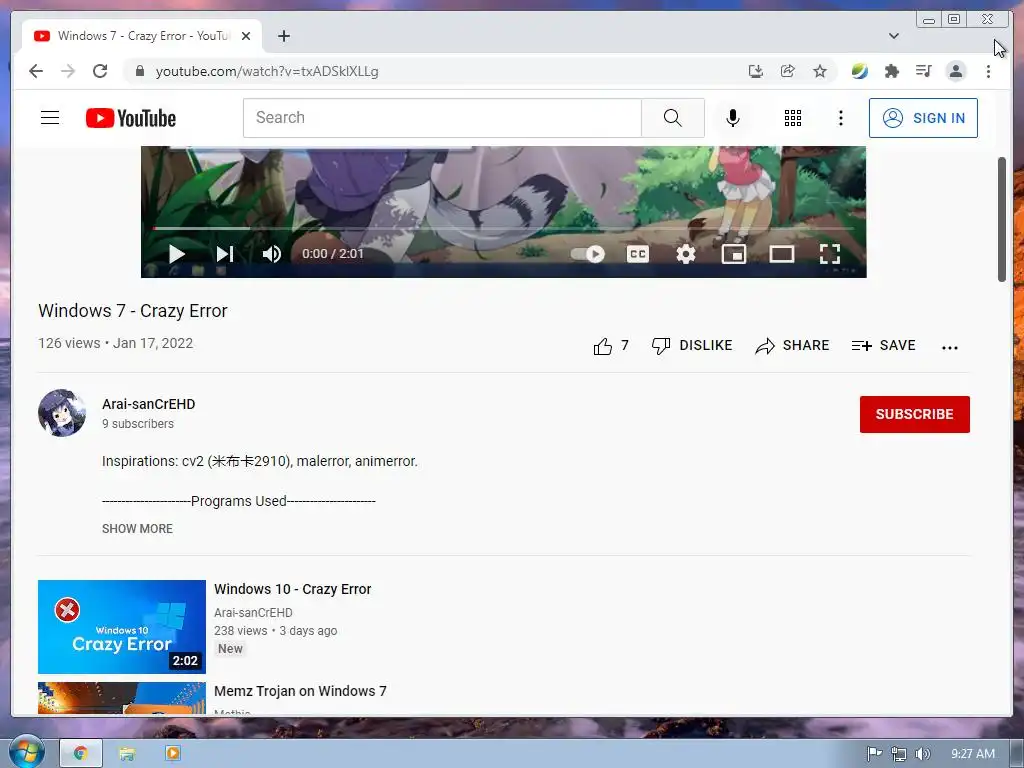
Task: Focus the YouTube search field
Action: pos(442,118)
